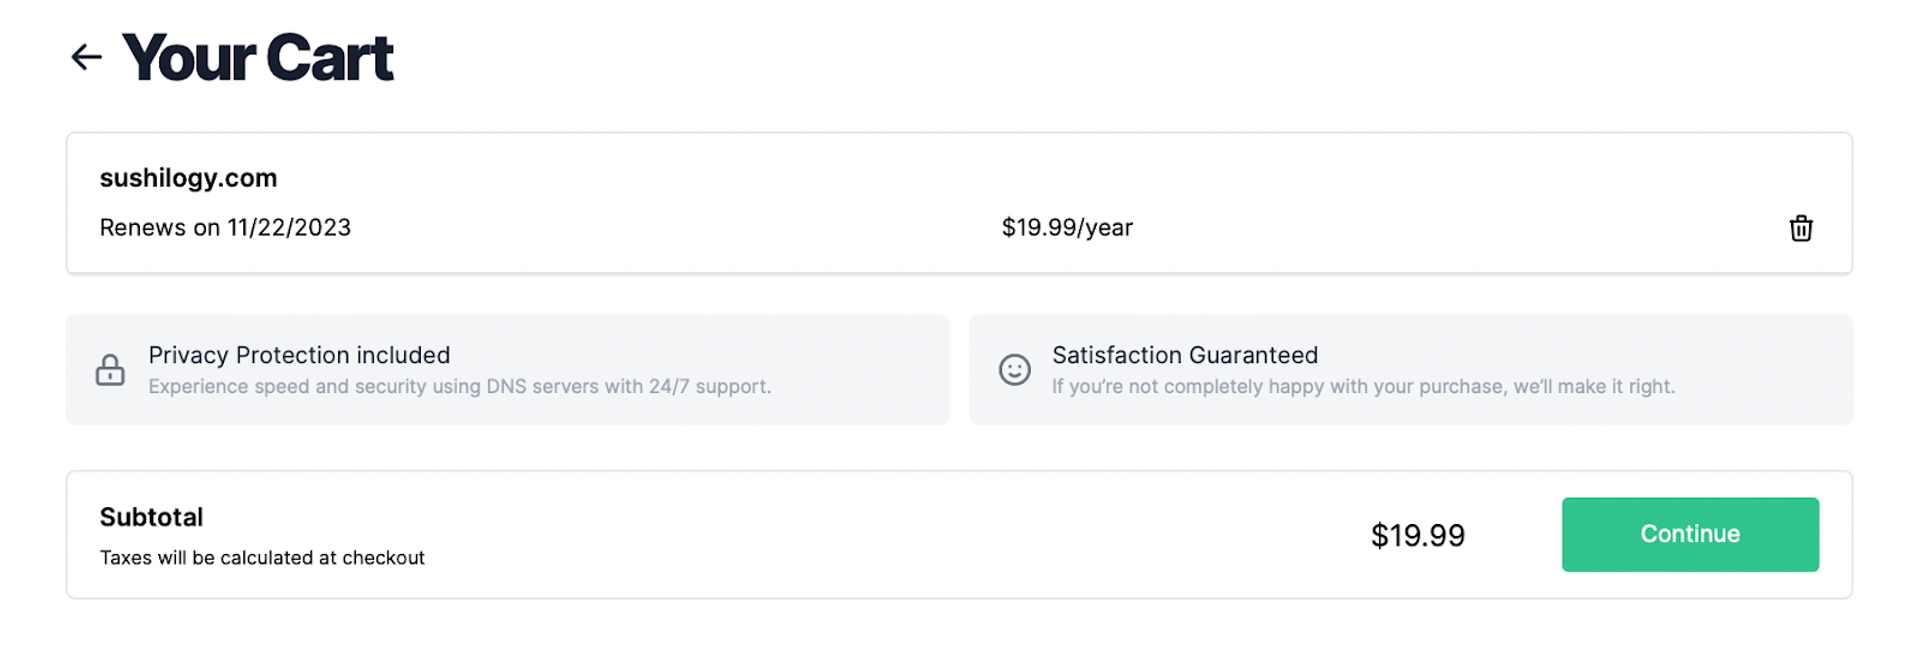Viewport: 1920px width, 664px height.
Task: Click the Renews on 11/22/2023 text
Action: [x=225, y=228]
